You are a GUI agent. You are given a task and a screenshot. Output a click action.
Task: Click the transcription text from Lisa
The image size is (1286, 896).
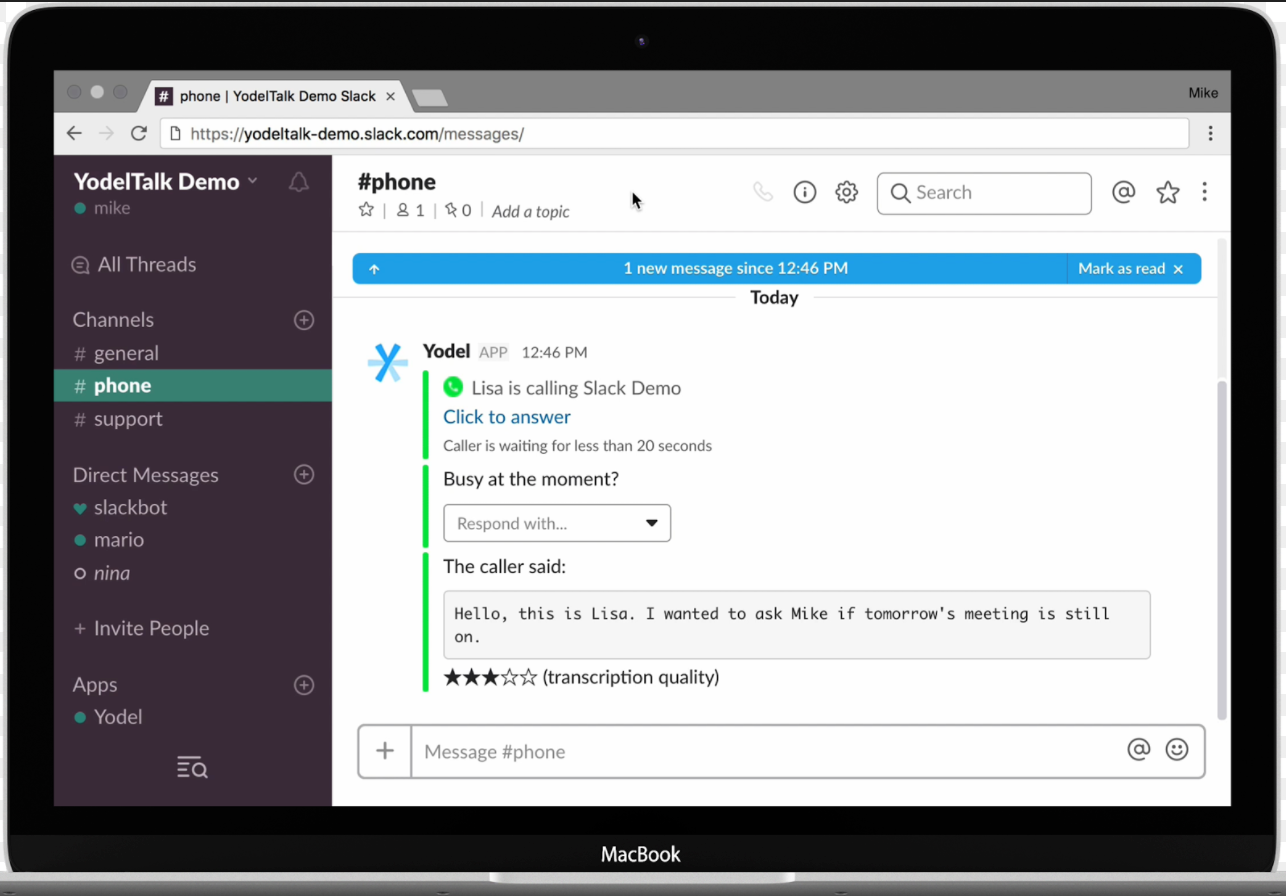tap(797, 624)
